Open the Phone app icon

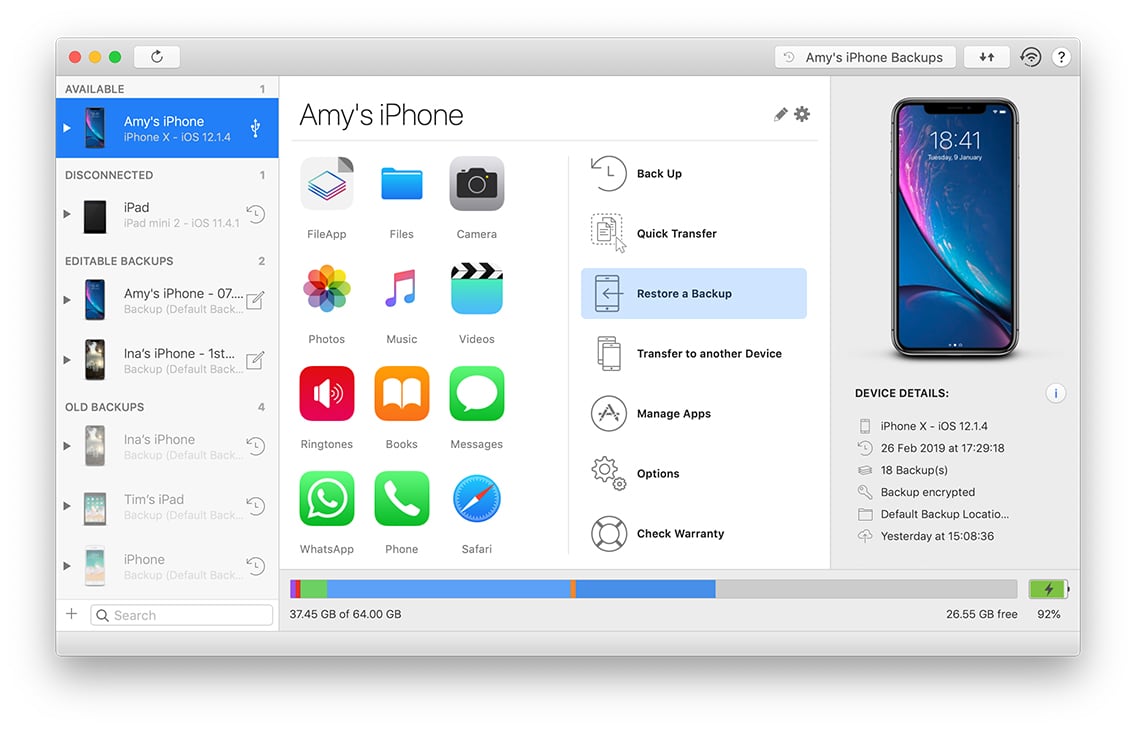(x=401, y=498)
